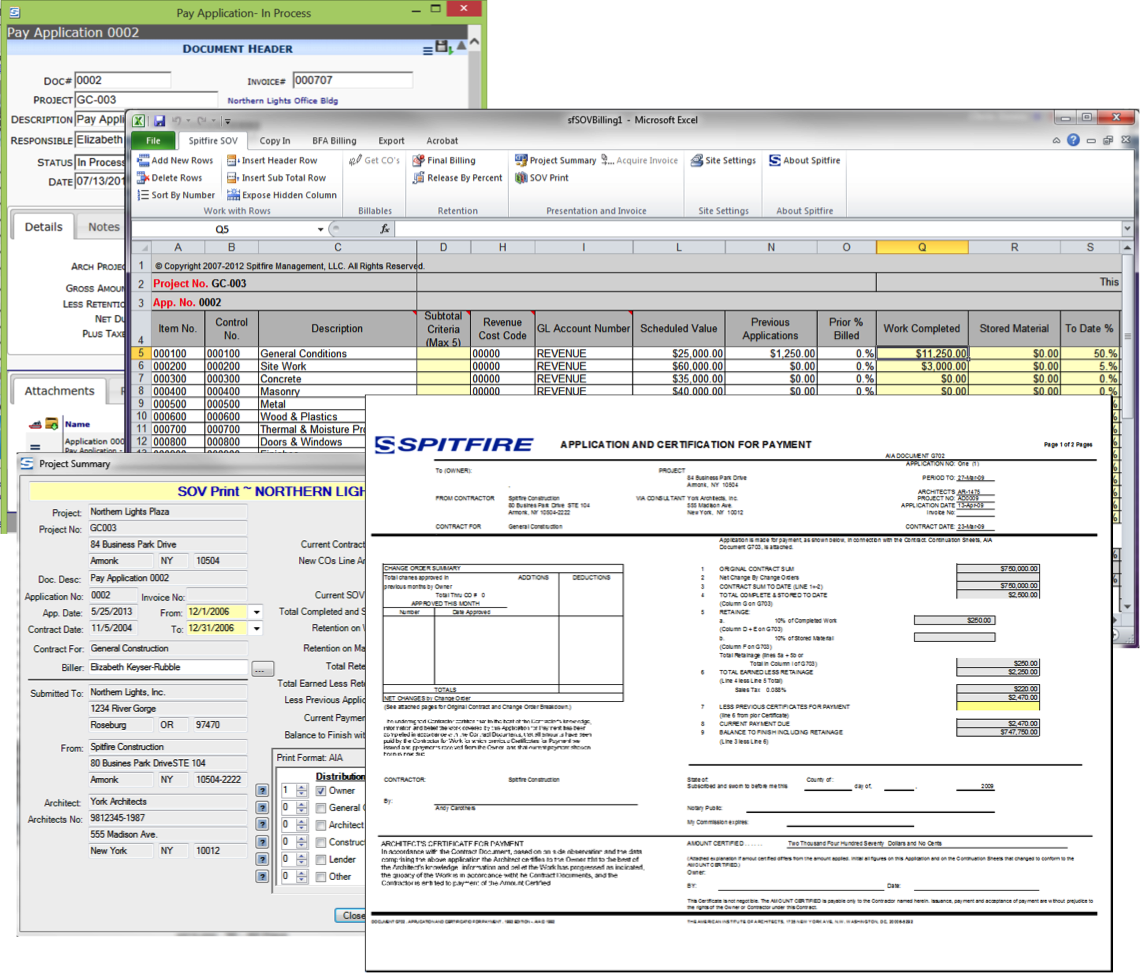
Task: Switch to the Export ribbon tab
Action: pyautogui.click(x=391, y=141)
